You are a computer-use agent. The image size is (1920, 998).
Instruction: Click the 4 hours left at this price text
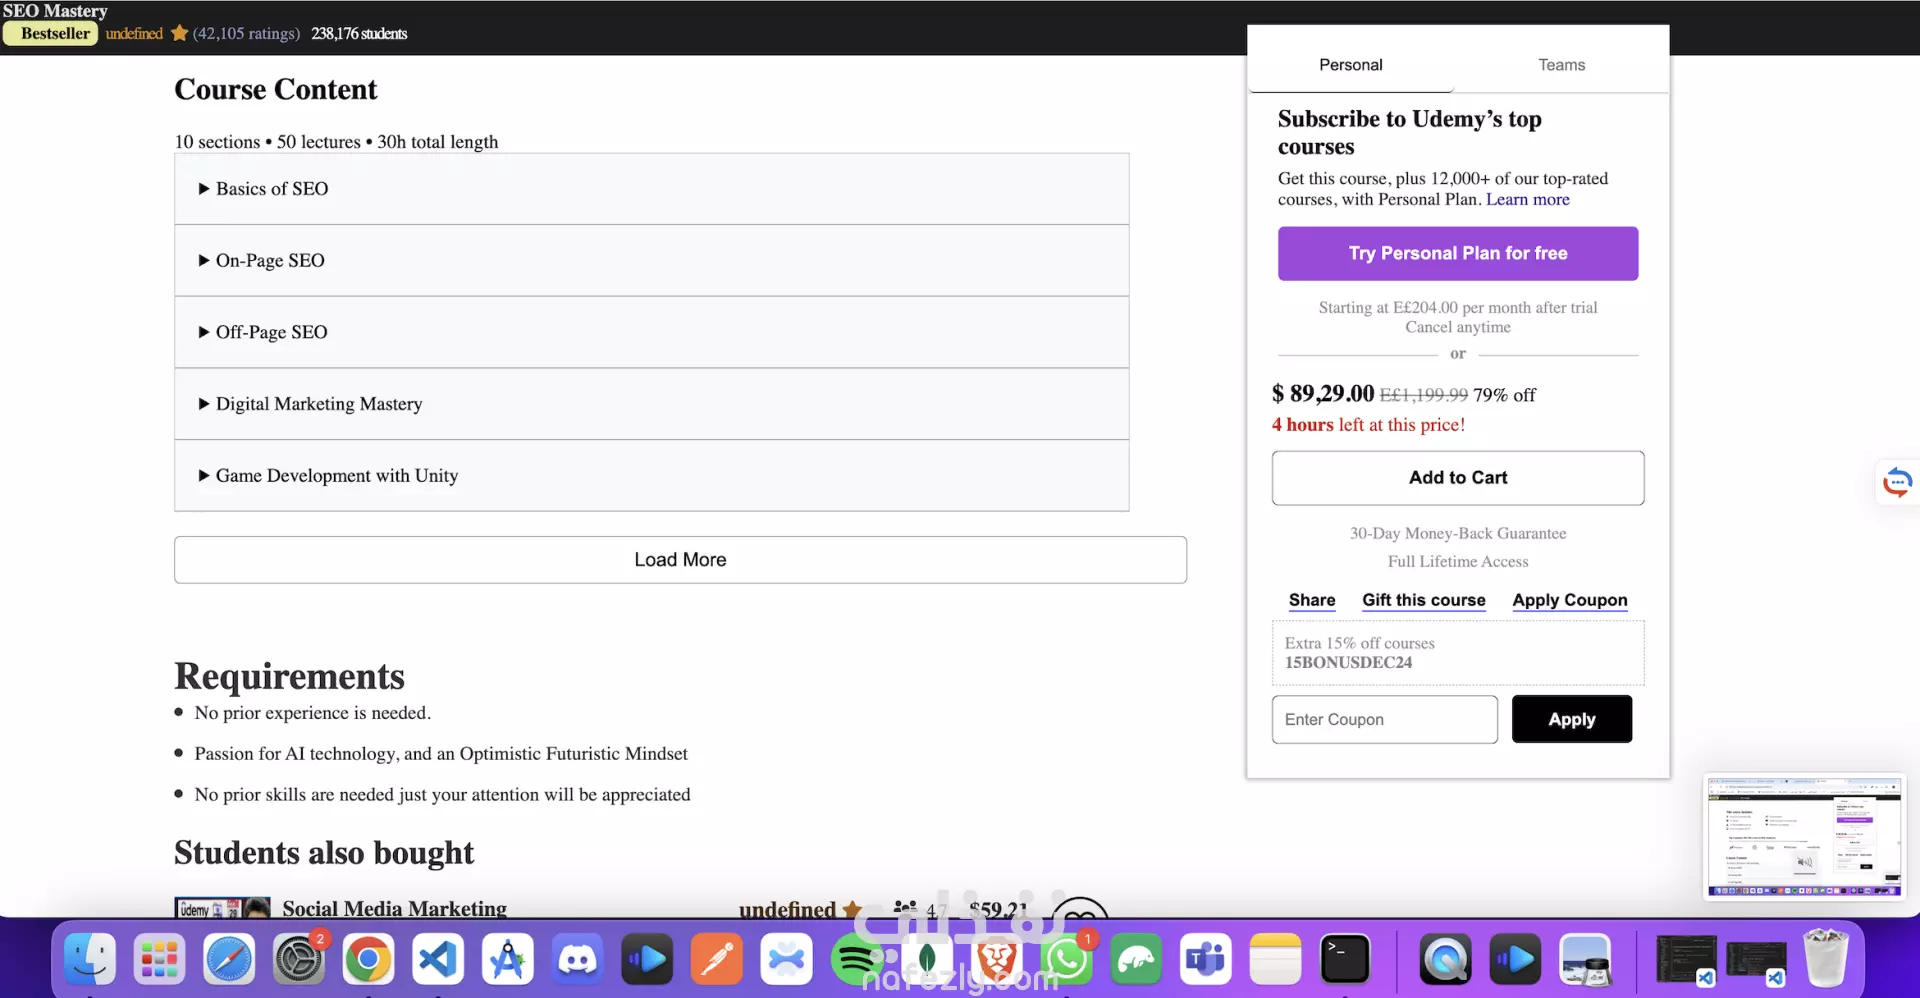(1368, 424)
